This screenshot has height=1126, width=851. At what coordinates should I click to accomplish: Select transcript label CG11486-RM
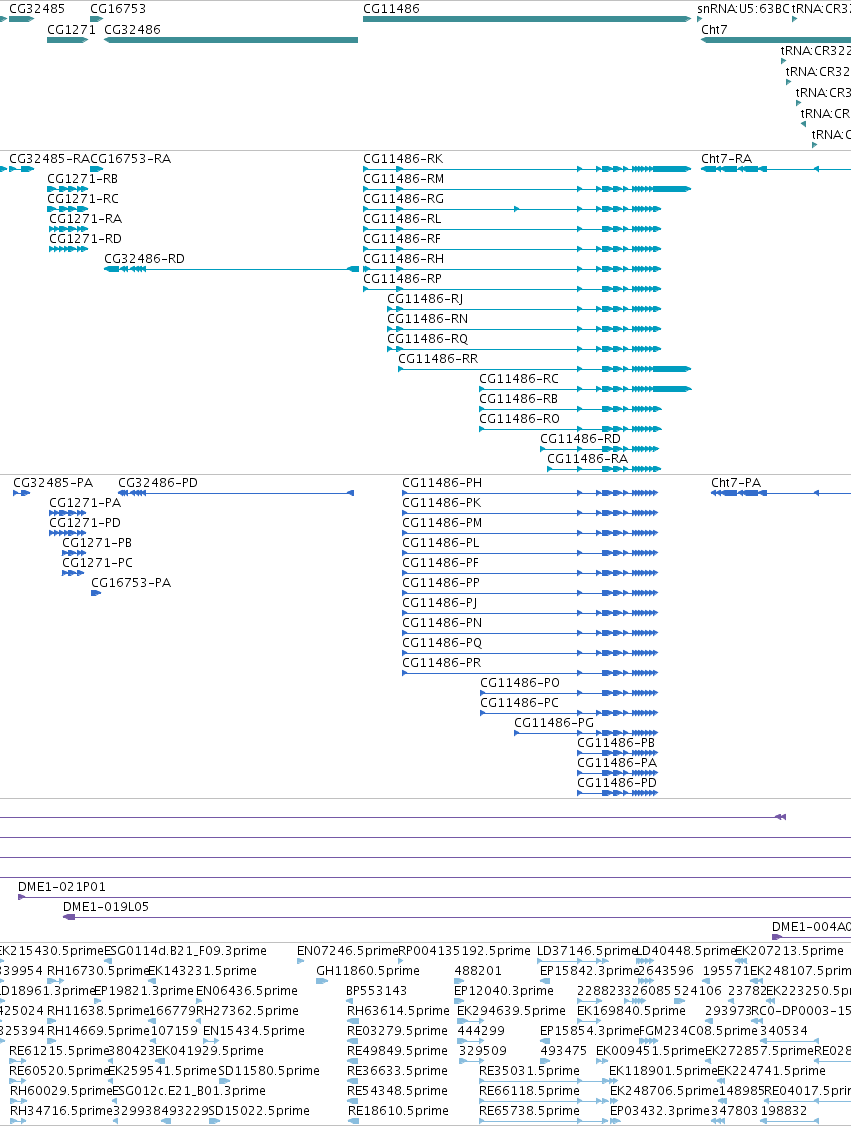404,179
